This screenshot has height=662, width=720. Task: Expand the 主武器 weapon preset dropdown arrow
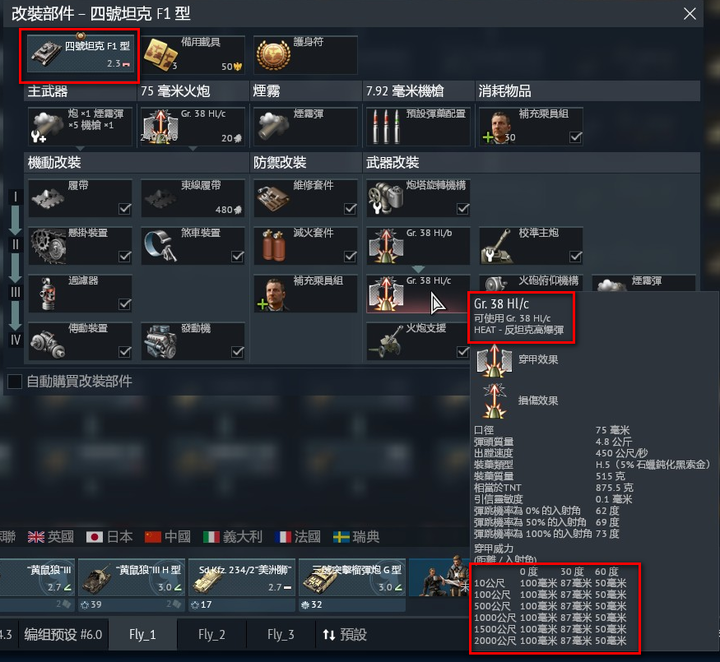80,149
